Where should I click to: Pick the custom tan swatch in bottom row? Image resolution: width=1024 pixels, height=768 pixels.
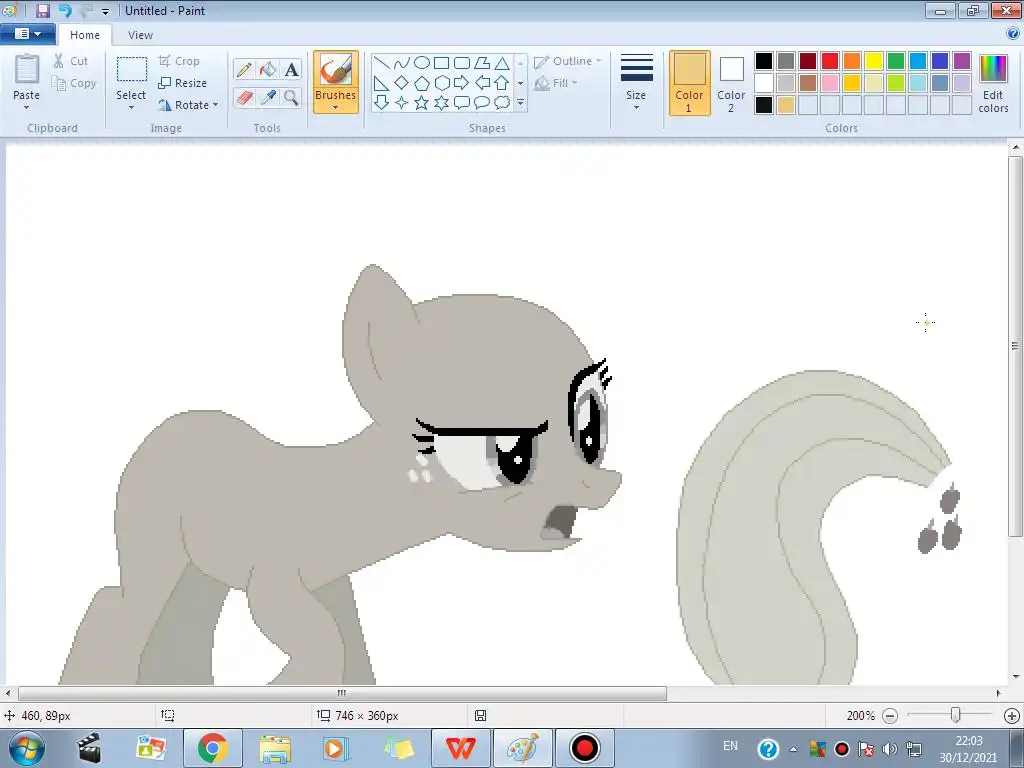(x=786, y=105)
